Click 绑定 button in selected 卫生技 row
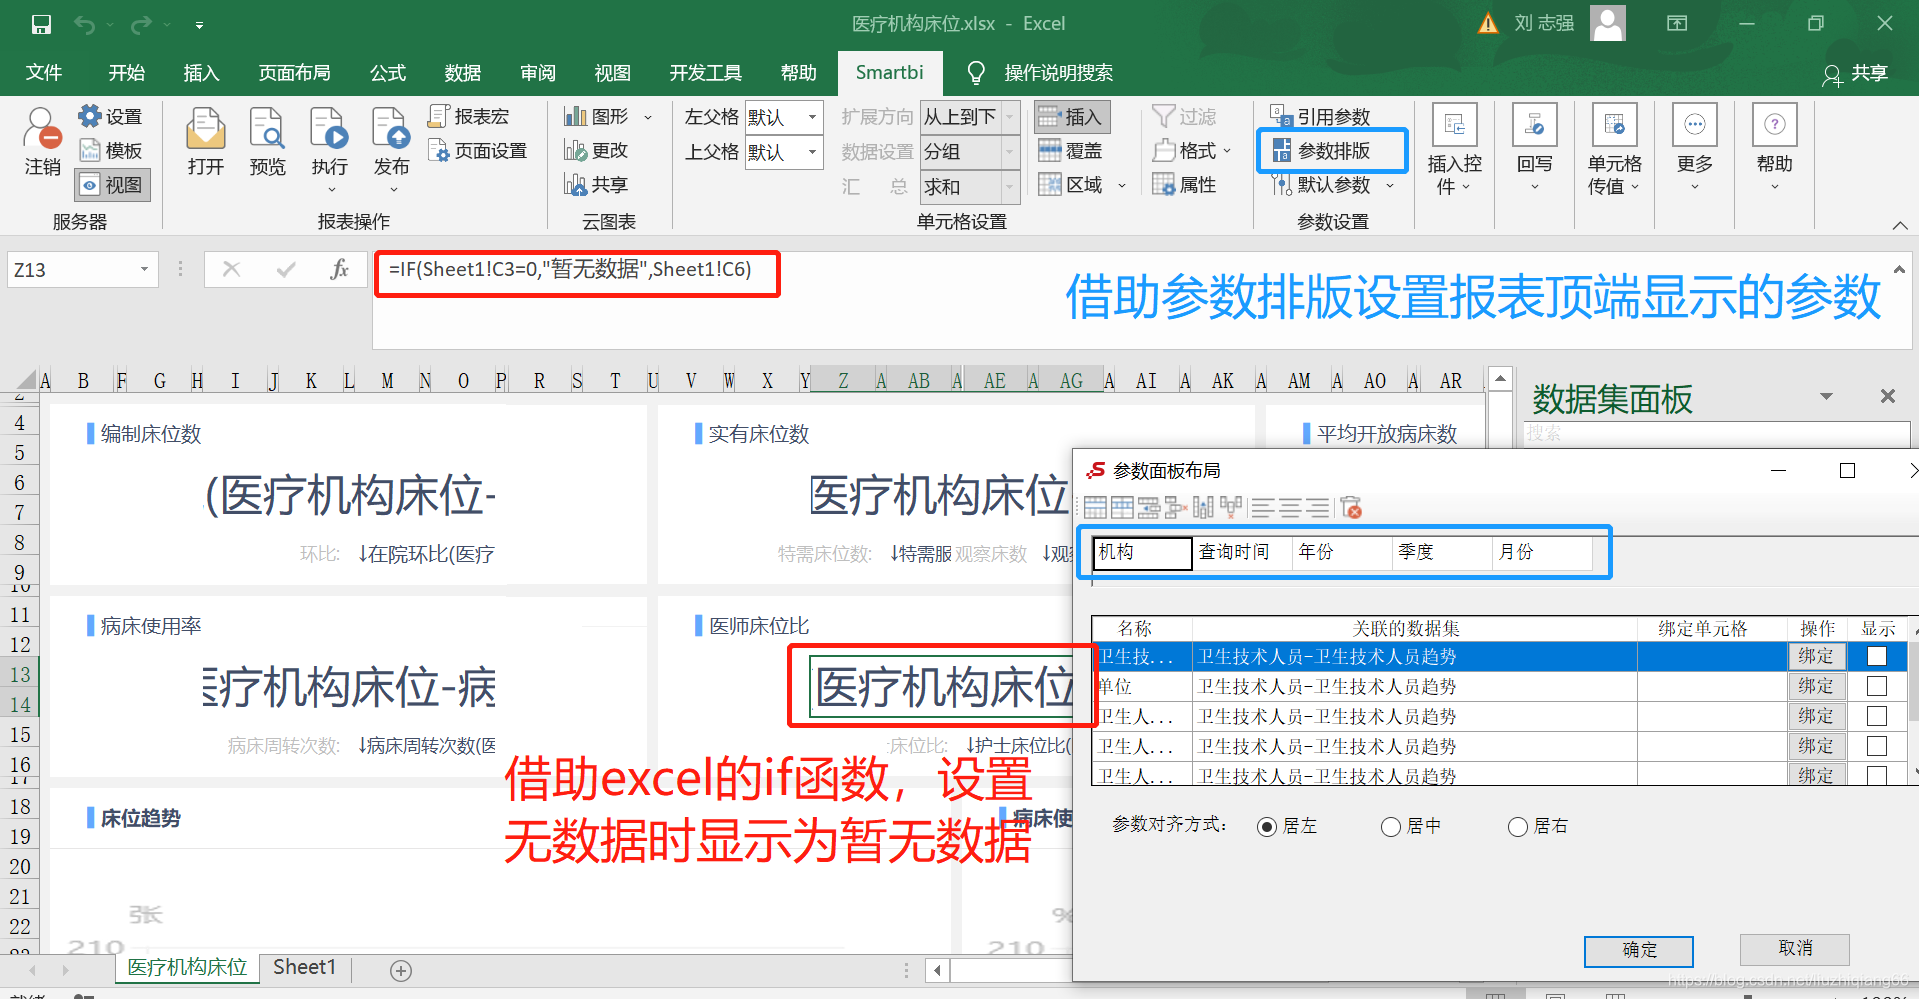Screen dimensions: 1919x999 click(x=1816, y=656)
